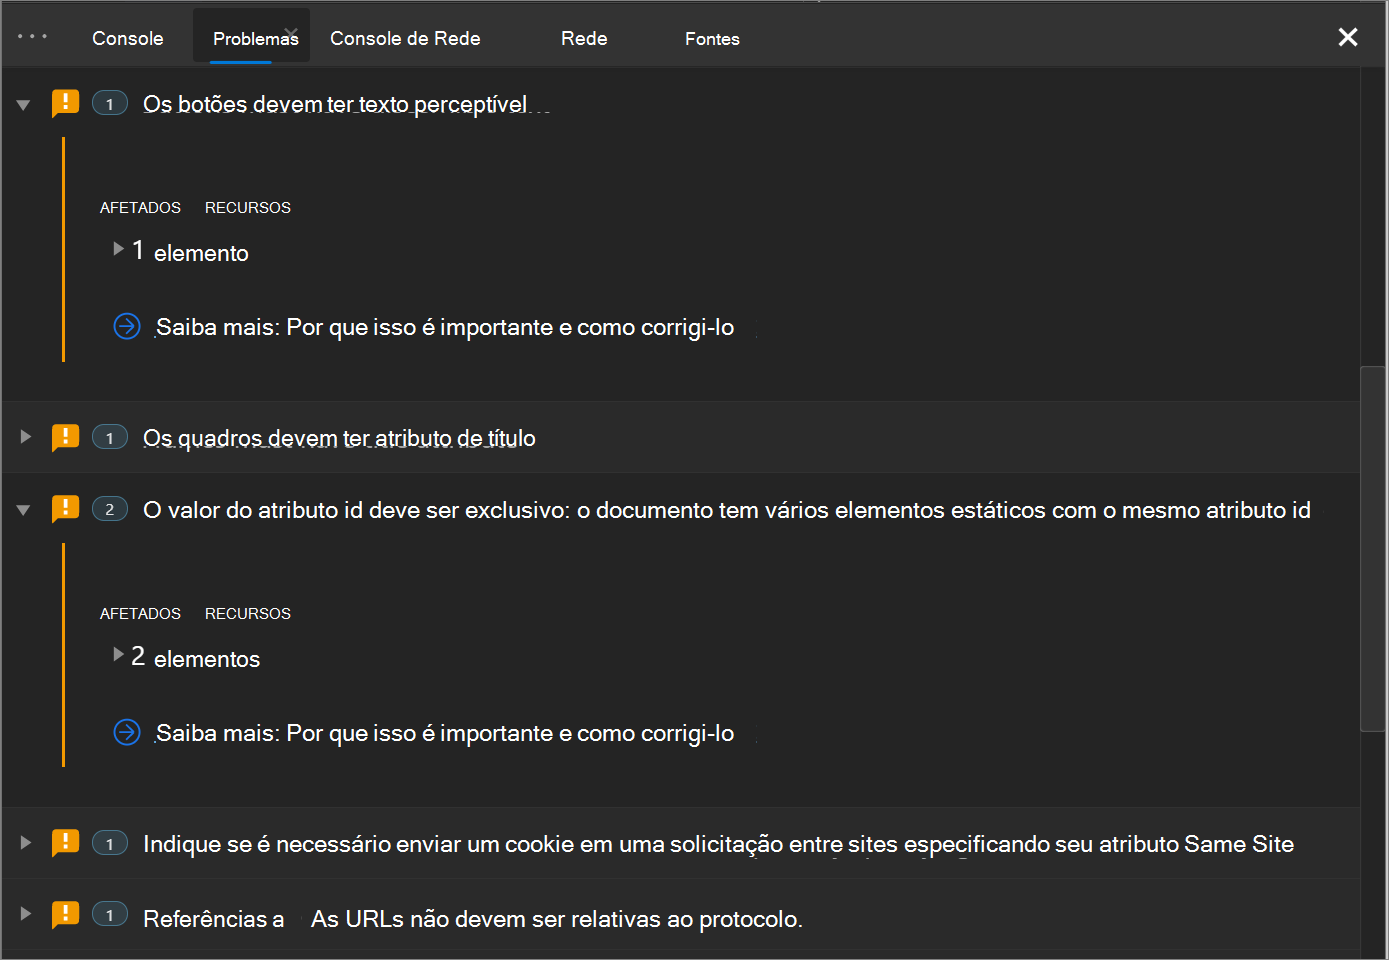
Task: Click count badge of the botões issue
Action: tap(110, 103)
